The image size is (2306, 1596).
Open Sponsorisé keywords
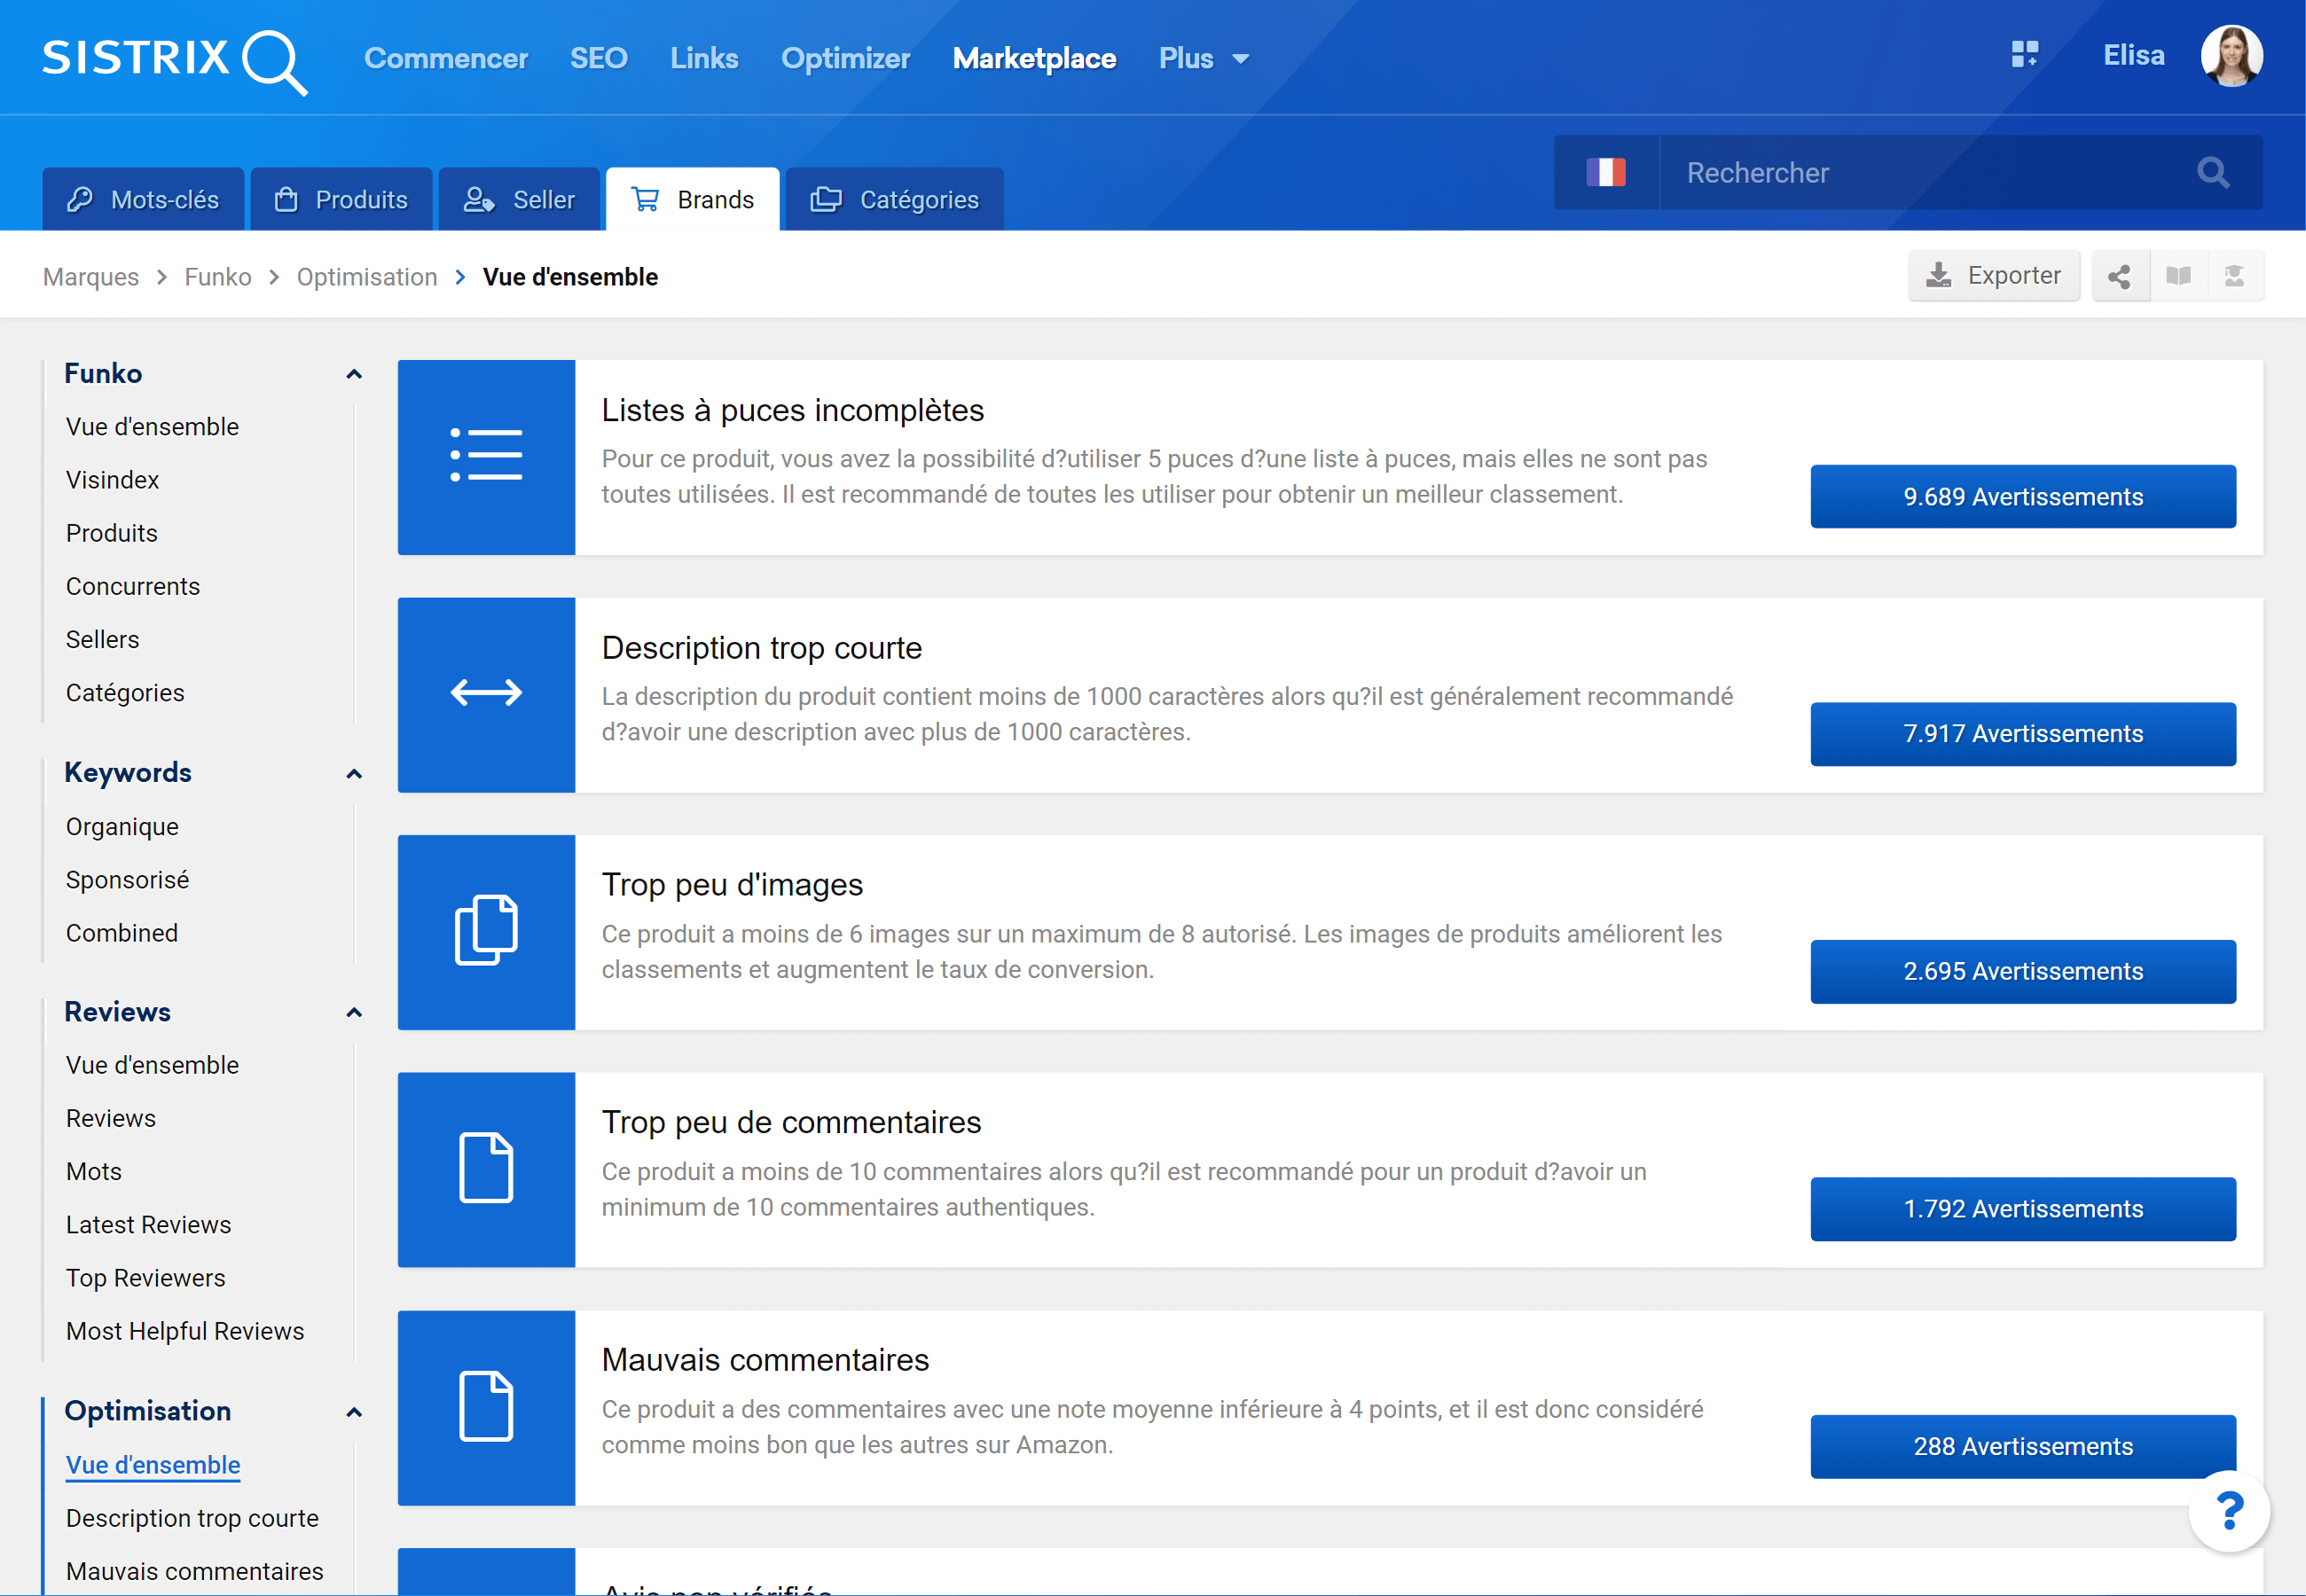(127, 880)
